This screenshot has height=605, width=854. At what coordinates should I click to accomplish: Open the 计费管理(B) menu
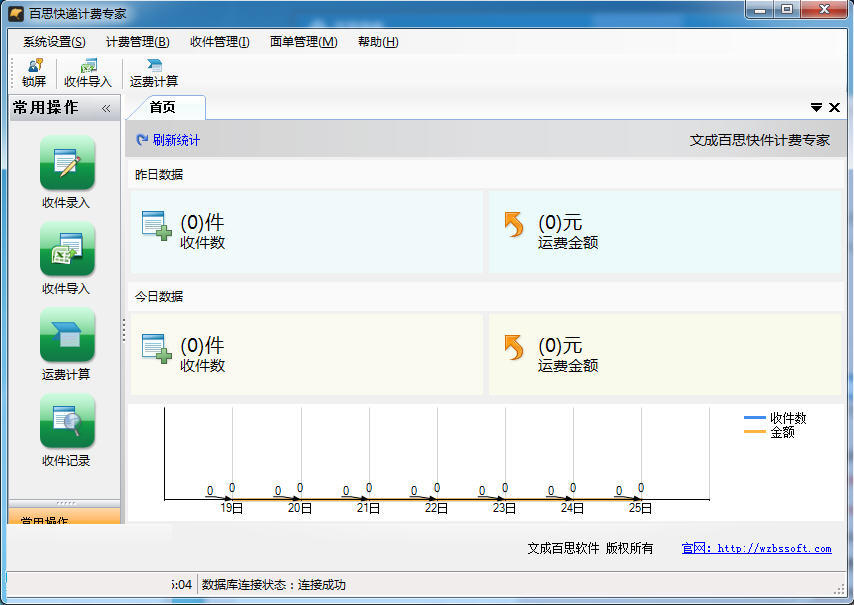coord(137,42)
